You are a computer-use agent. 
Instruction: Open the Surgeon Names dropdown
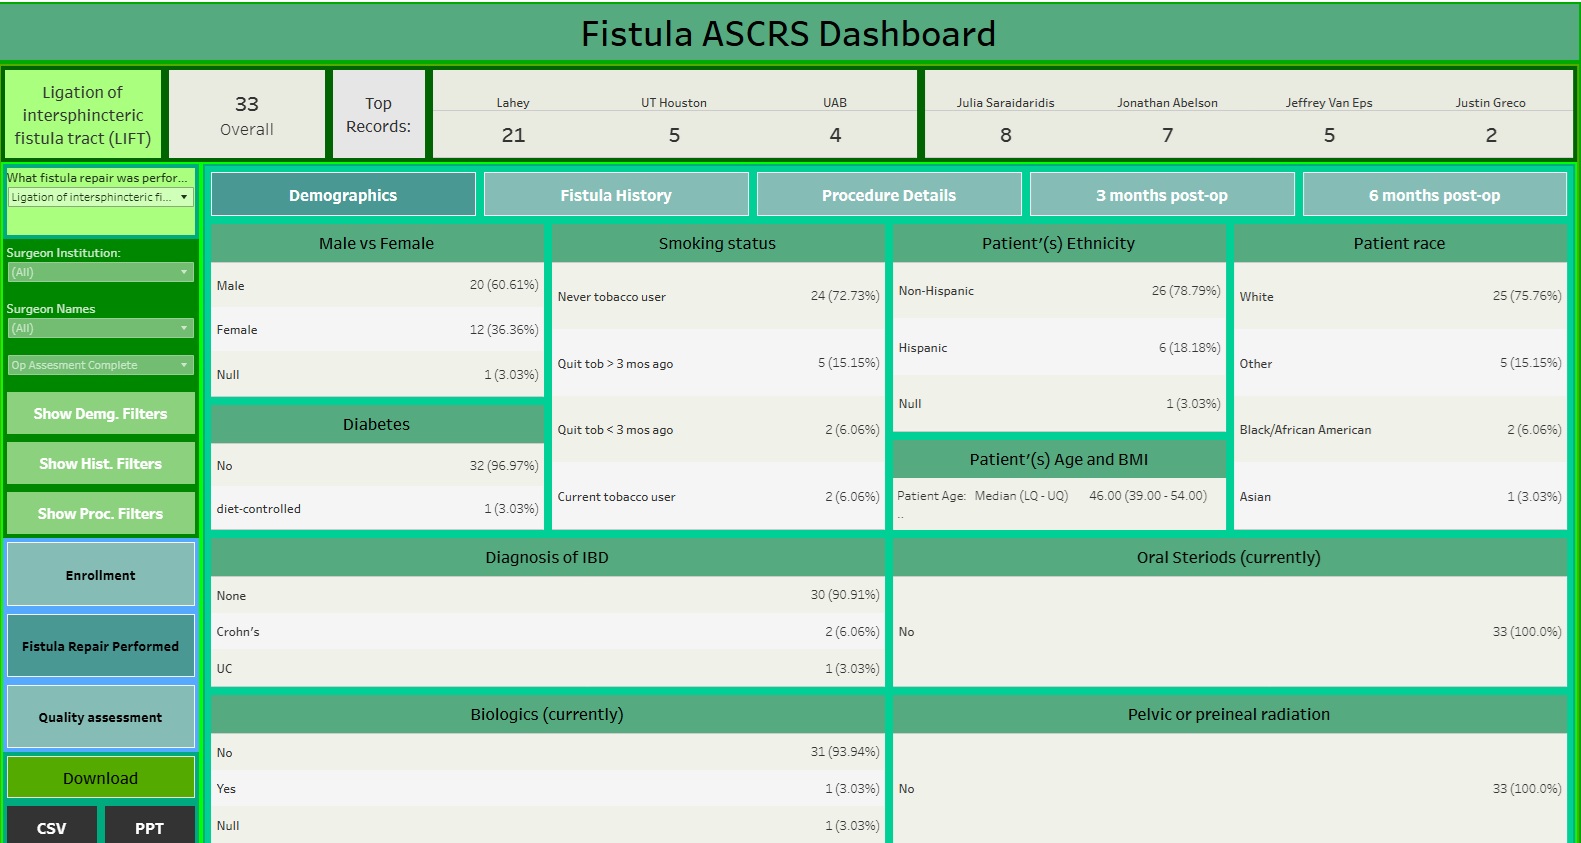[x=100, y=328]
